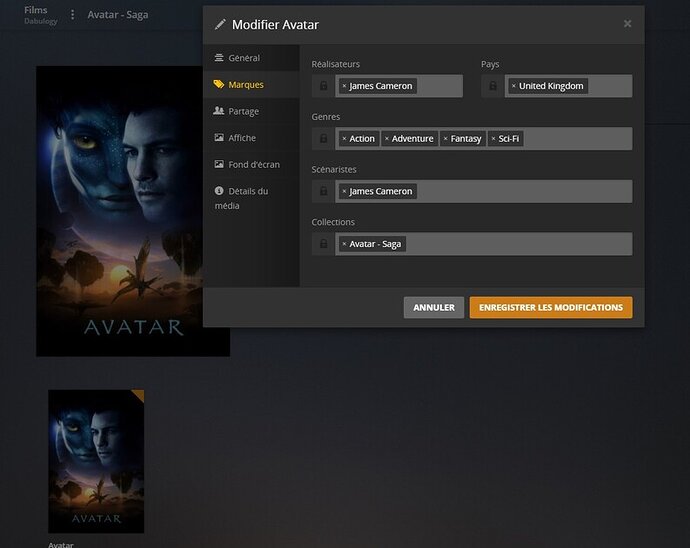Switch to the Partage tab
The width and height of the screenshot is (690, 548).
point(251,111)
